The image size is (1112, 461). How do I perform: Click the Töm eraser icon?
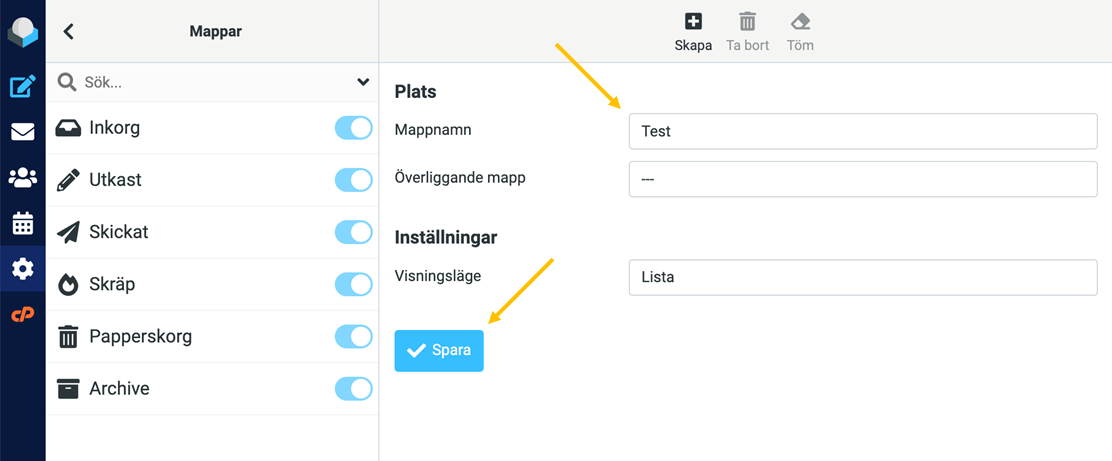click(800, 21)
